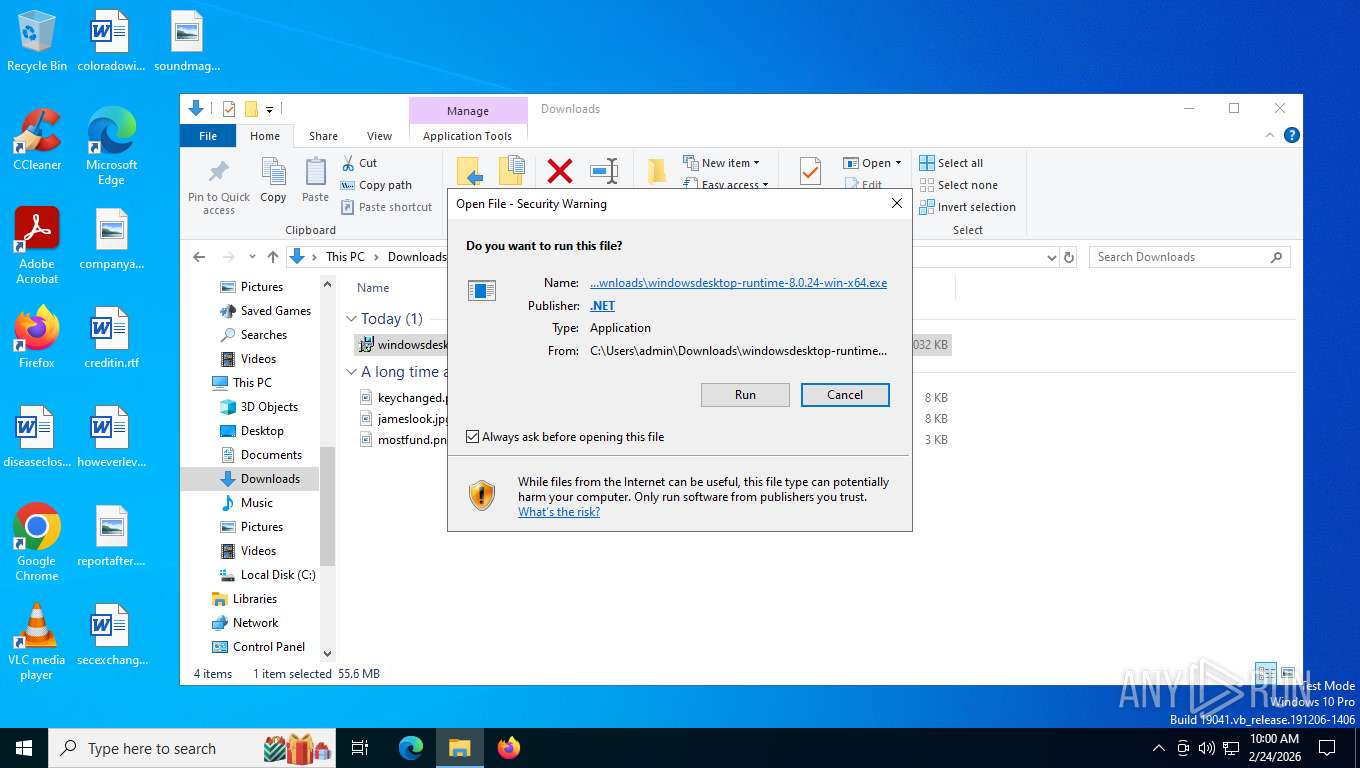Open the recent locations dropdown arrow
This screenshot has height=768, width=1360.
click(x=252, y=257)
